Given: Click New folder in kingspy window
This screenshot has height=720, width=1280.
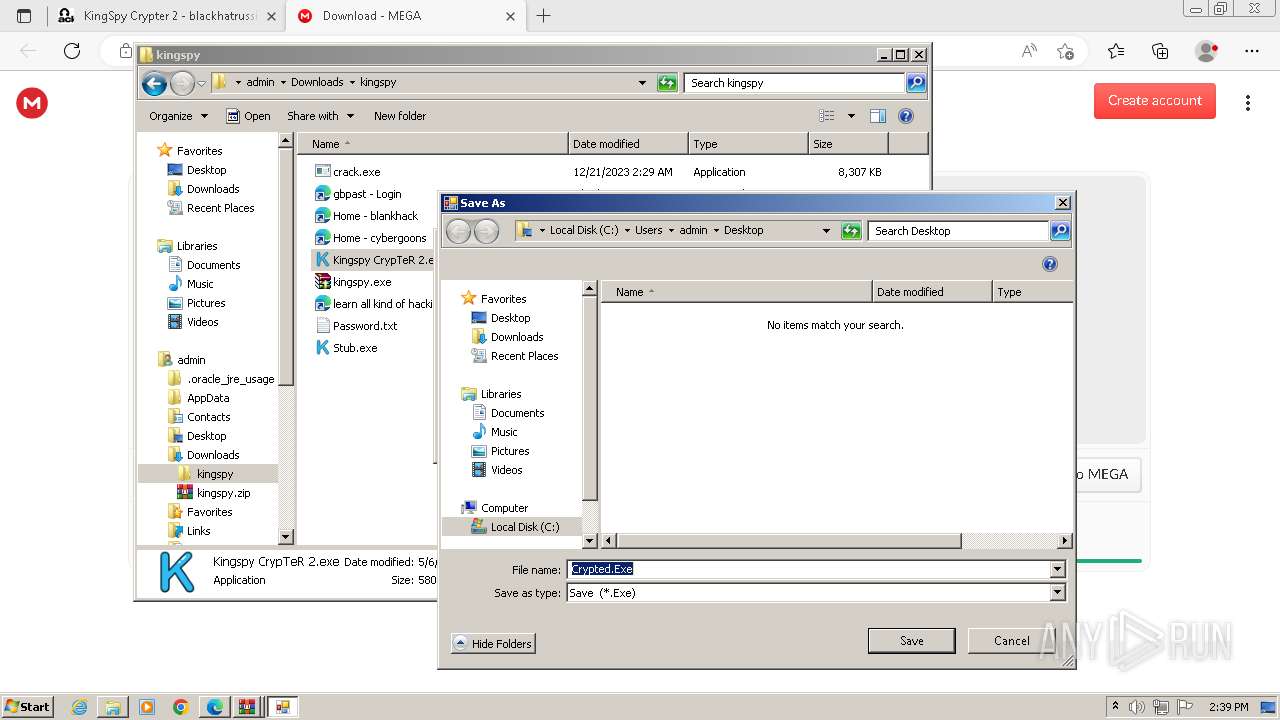Looking at the screenshot, I should pyautogui.click(x=400, y=116).
